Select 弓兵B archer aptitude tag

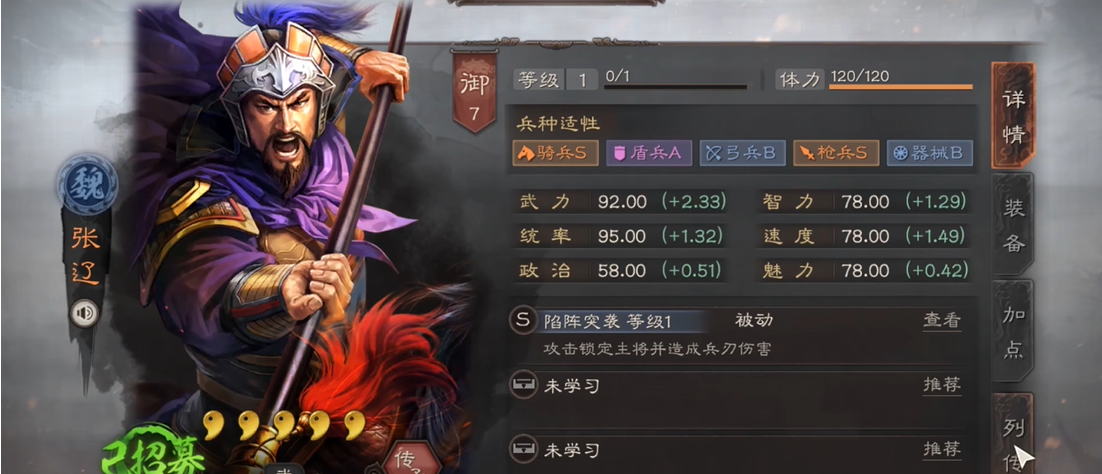tap(742, 153)
